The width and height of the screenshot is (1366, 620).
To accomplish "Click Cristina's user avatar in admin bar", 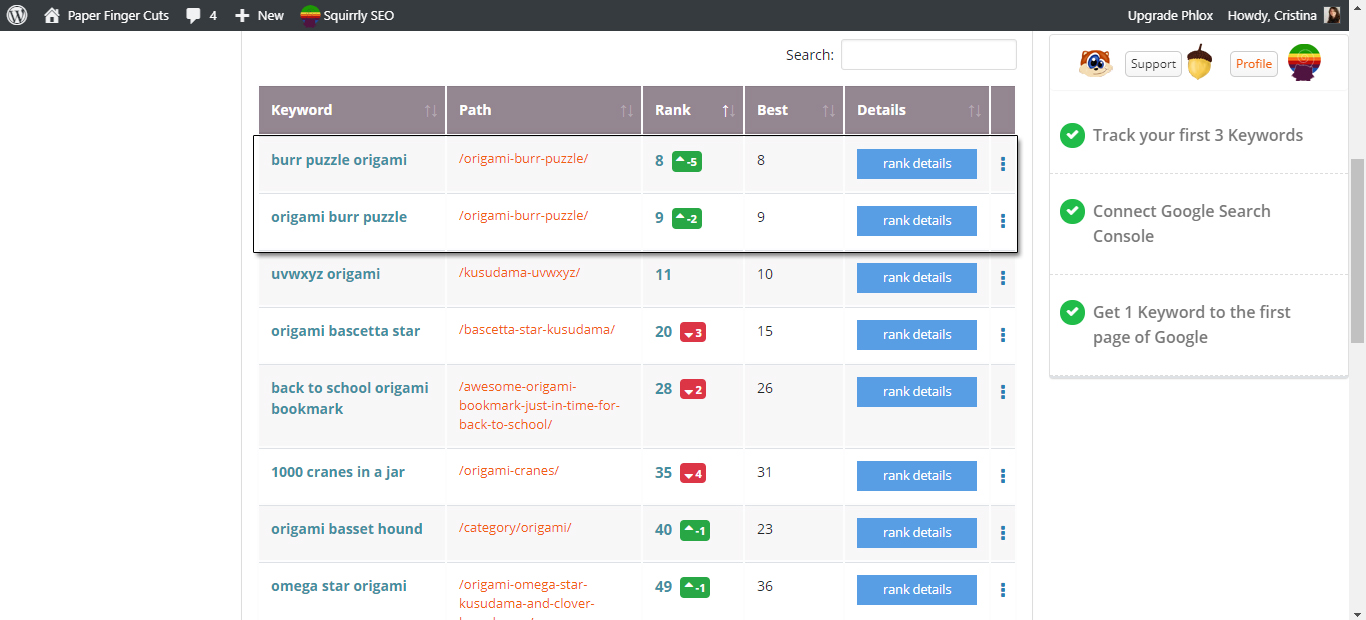I will (1332, 15).
